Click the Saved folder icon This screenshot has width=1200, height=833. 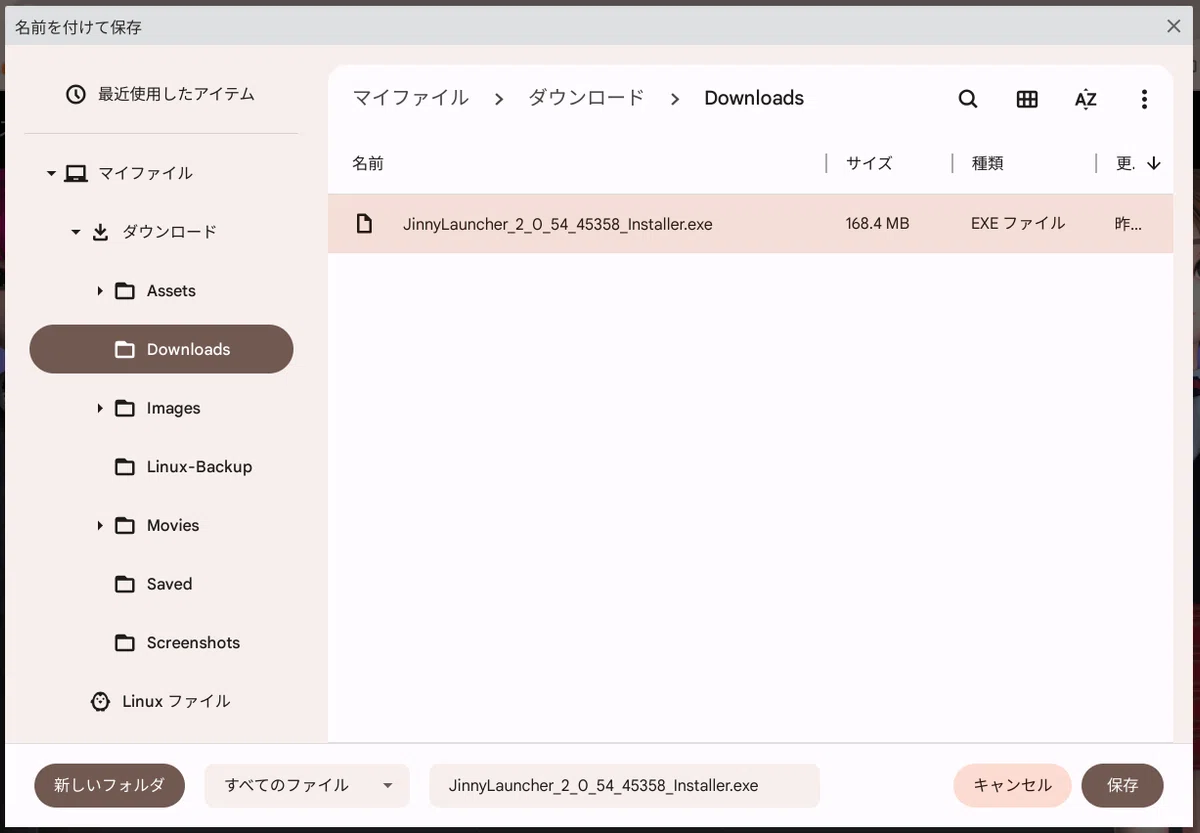click(x=125, y=584)
